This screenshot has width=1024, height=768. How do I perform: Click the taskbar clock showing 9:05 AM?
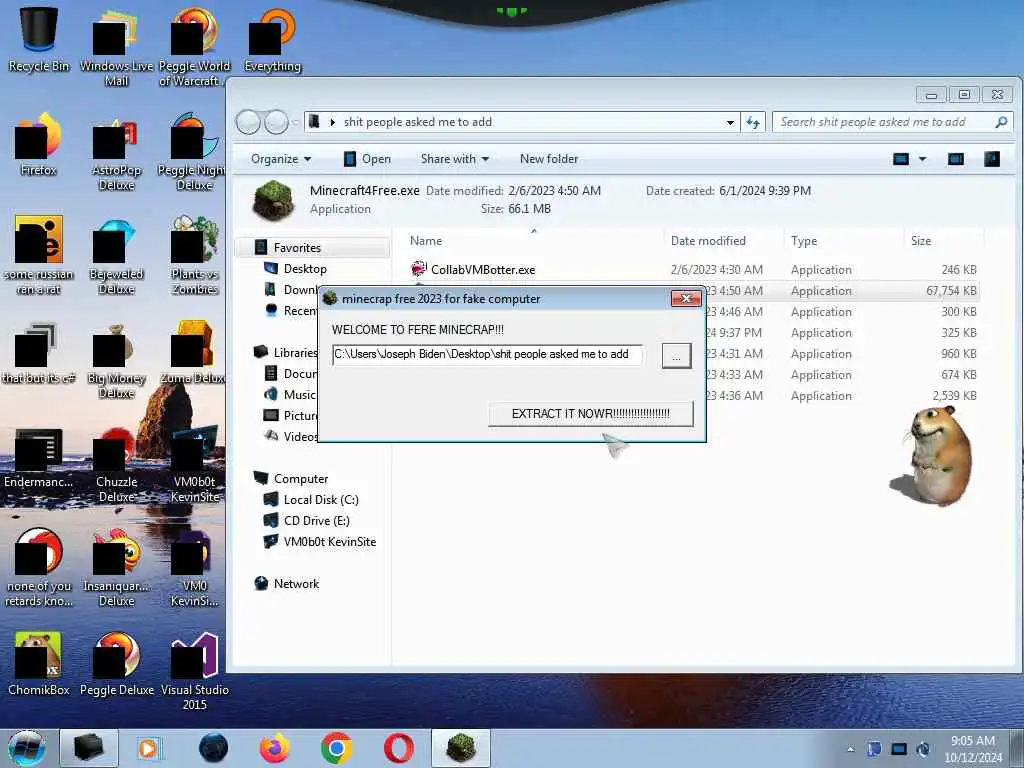[x=972, y=748]
